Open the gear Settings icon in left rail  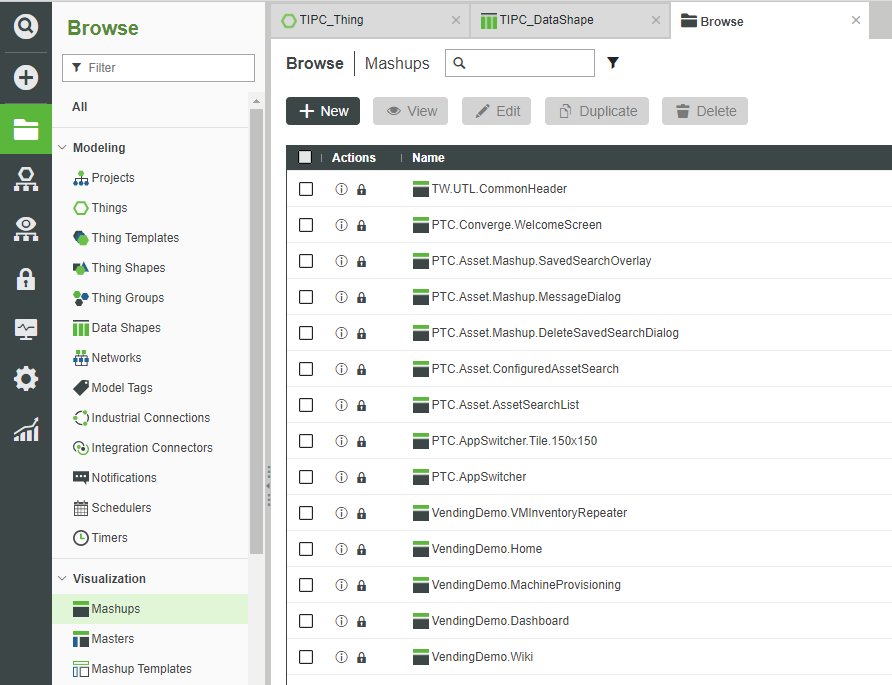26,379
